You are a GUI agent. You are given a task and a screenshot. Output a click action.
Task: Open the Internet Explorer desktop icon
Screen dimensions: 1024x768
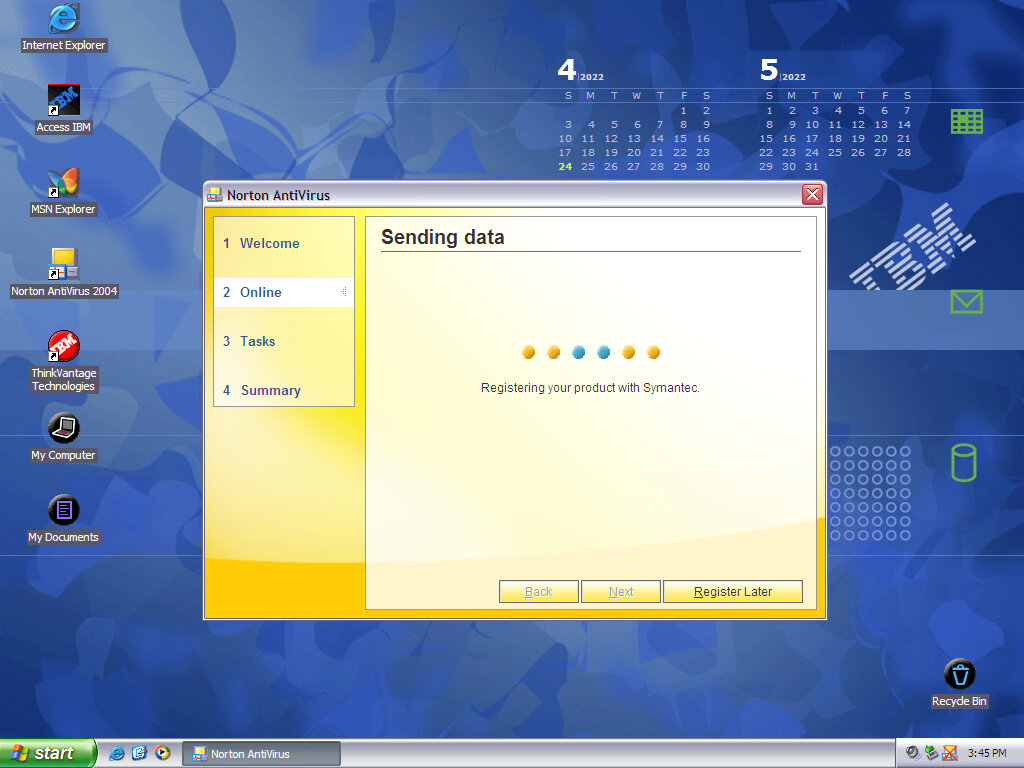(64, 19)
